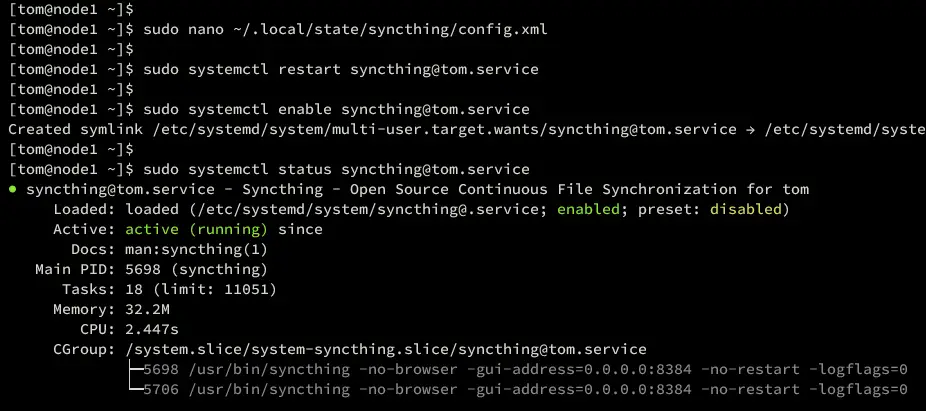Click the green 'enabled' status word
The height and width of the screenshot is (411, 926).
pos(588,210)
